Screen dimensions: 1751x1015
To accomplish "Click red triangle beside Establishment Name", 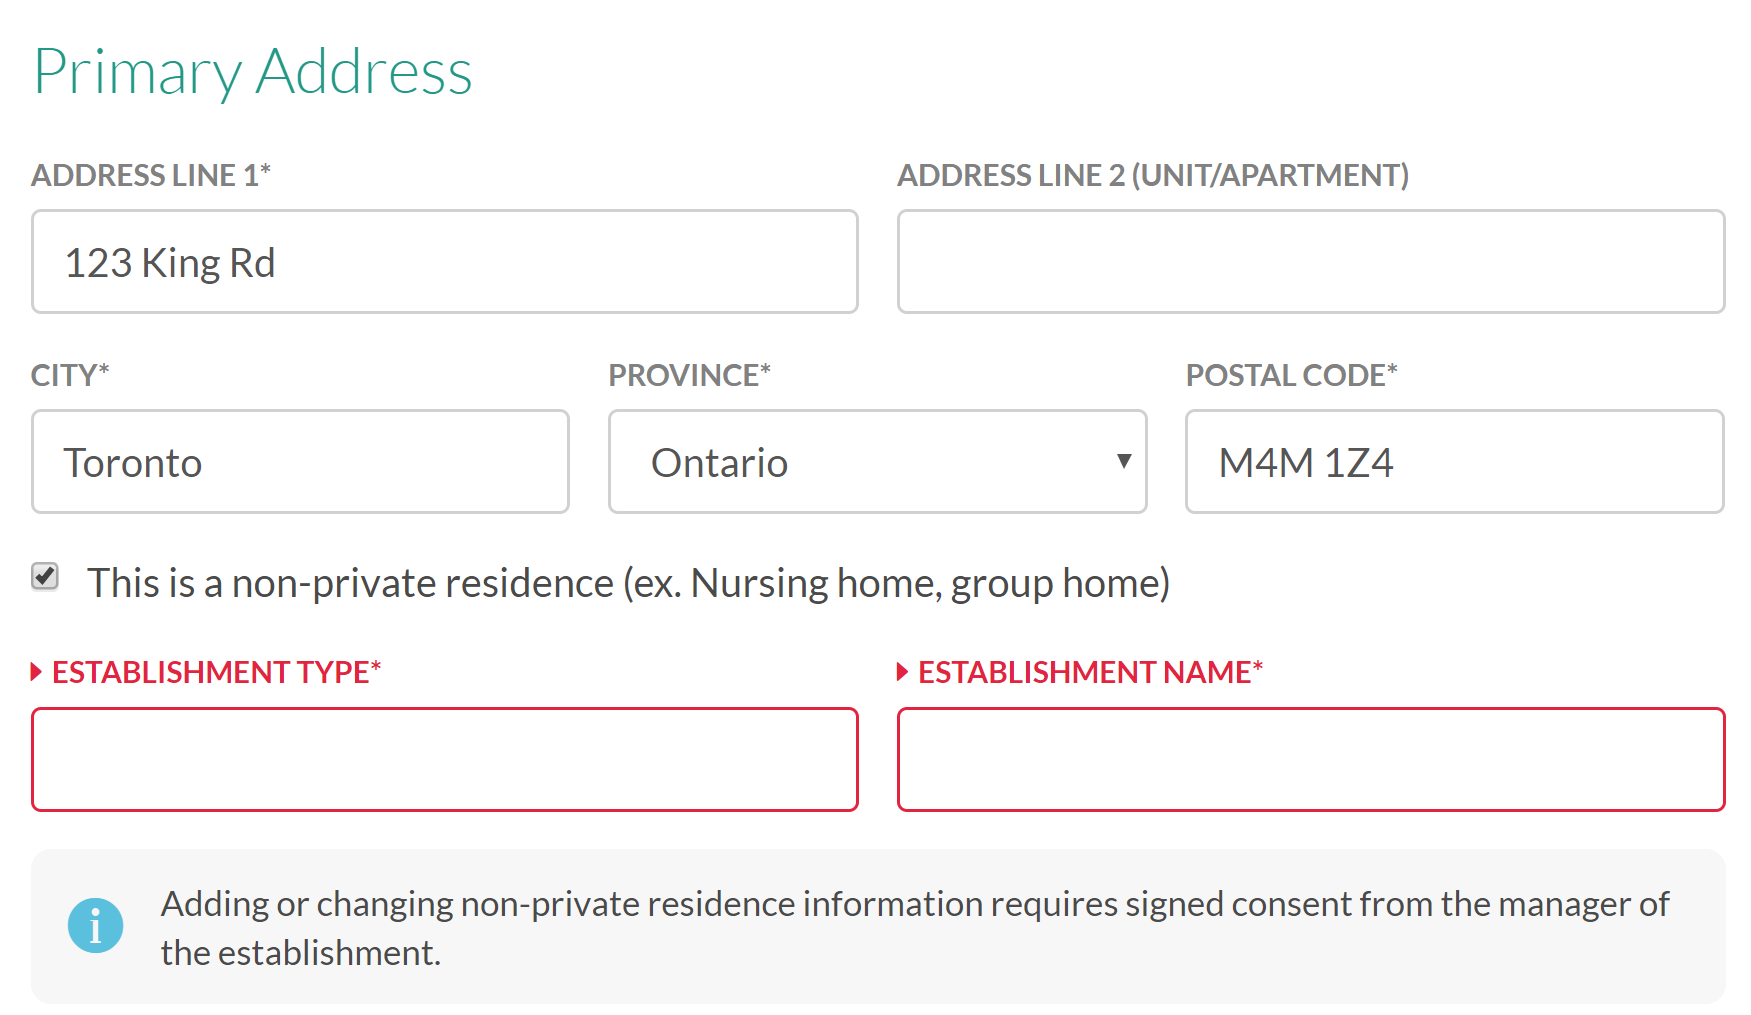I will 903,672.
